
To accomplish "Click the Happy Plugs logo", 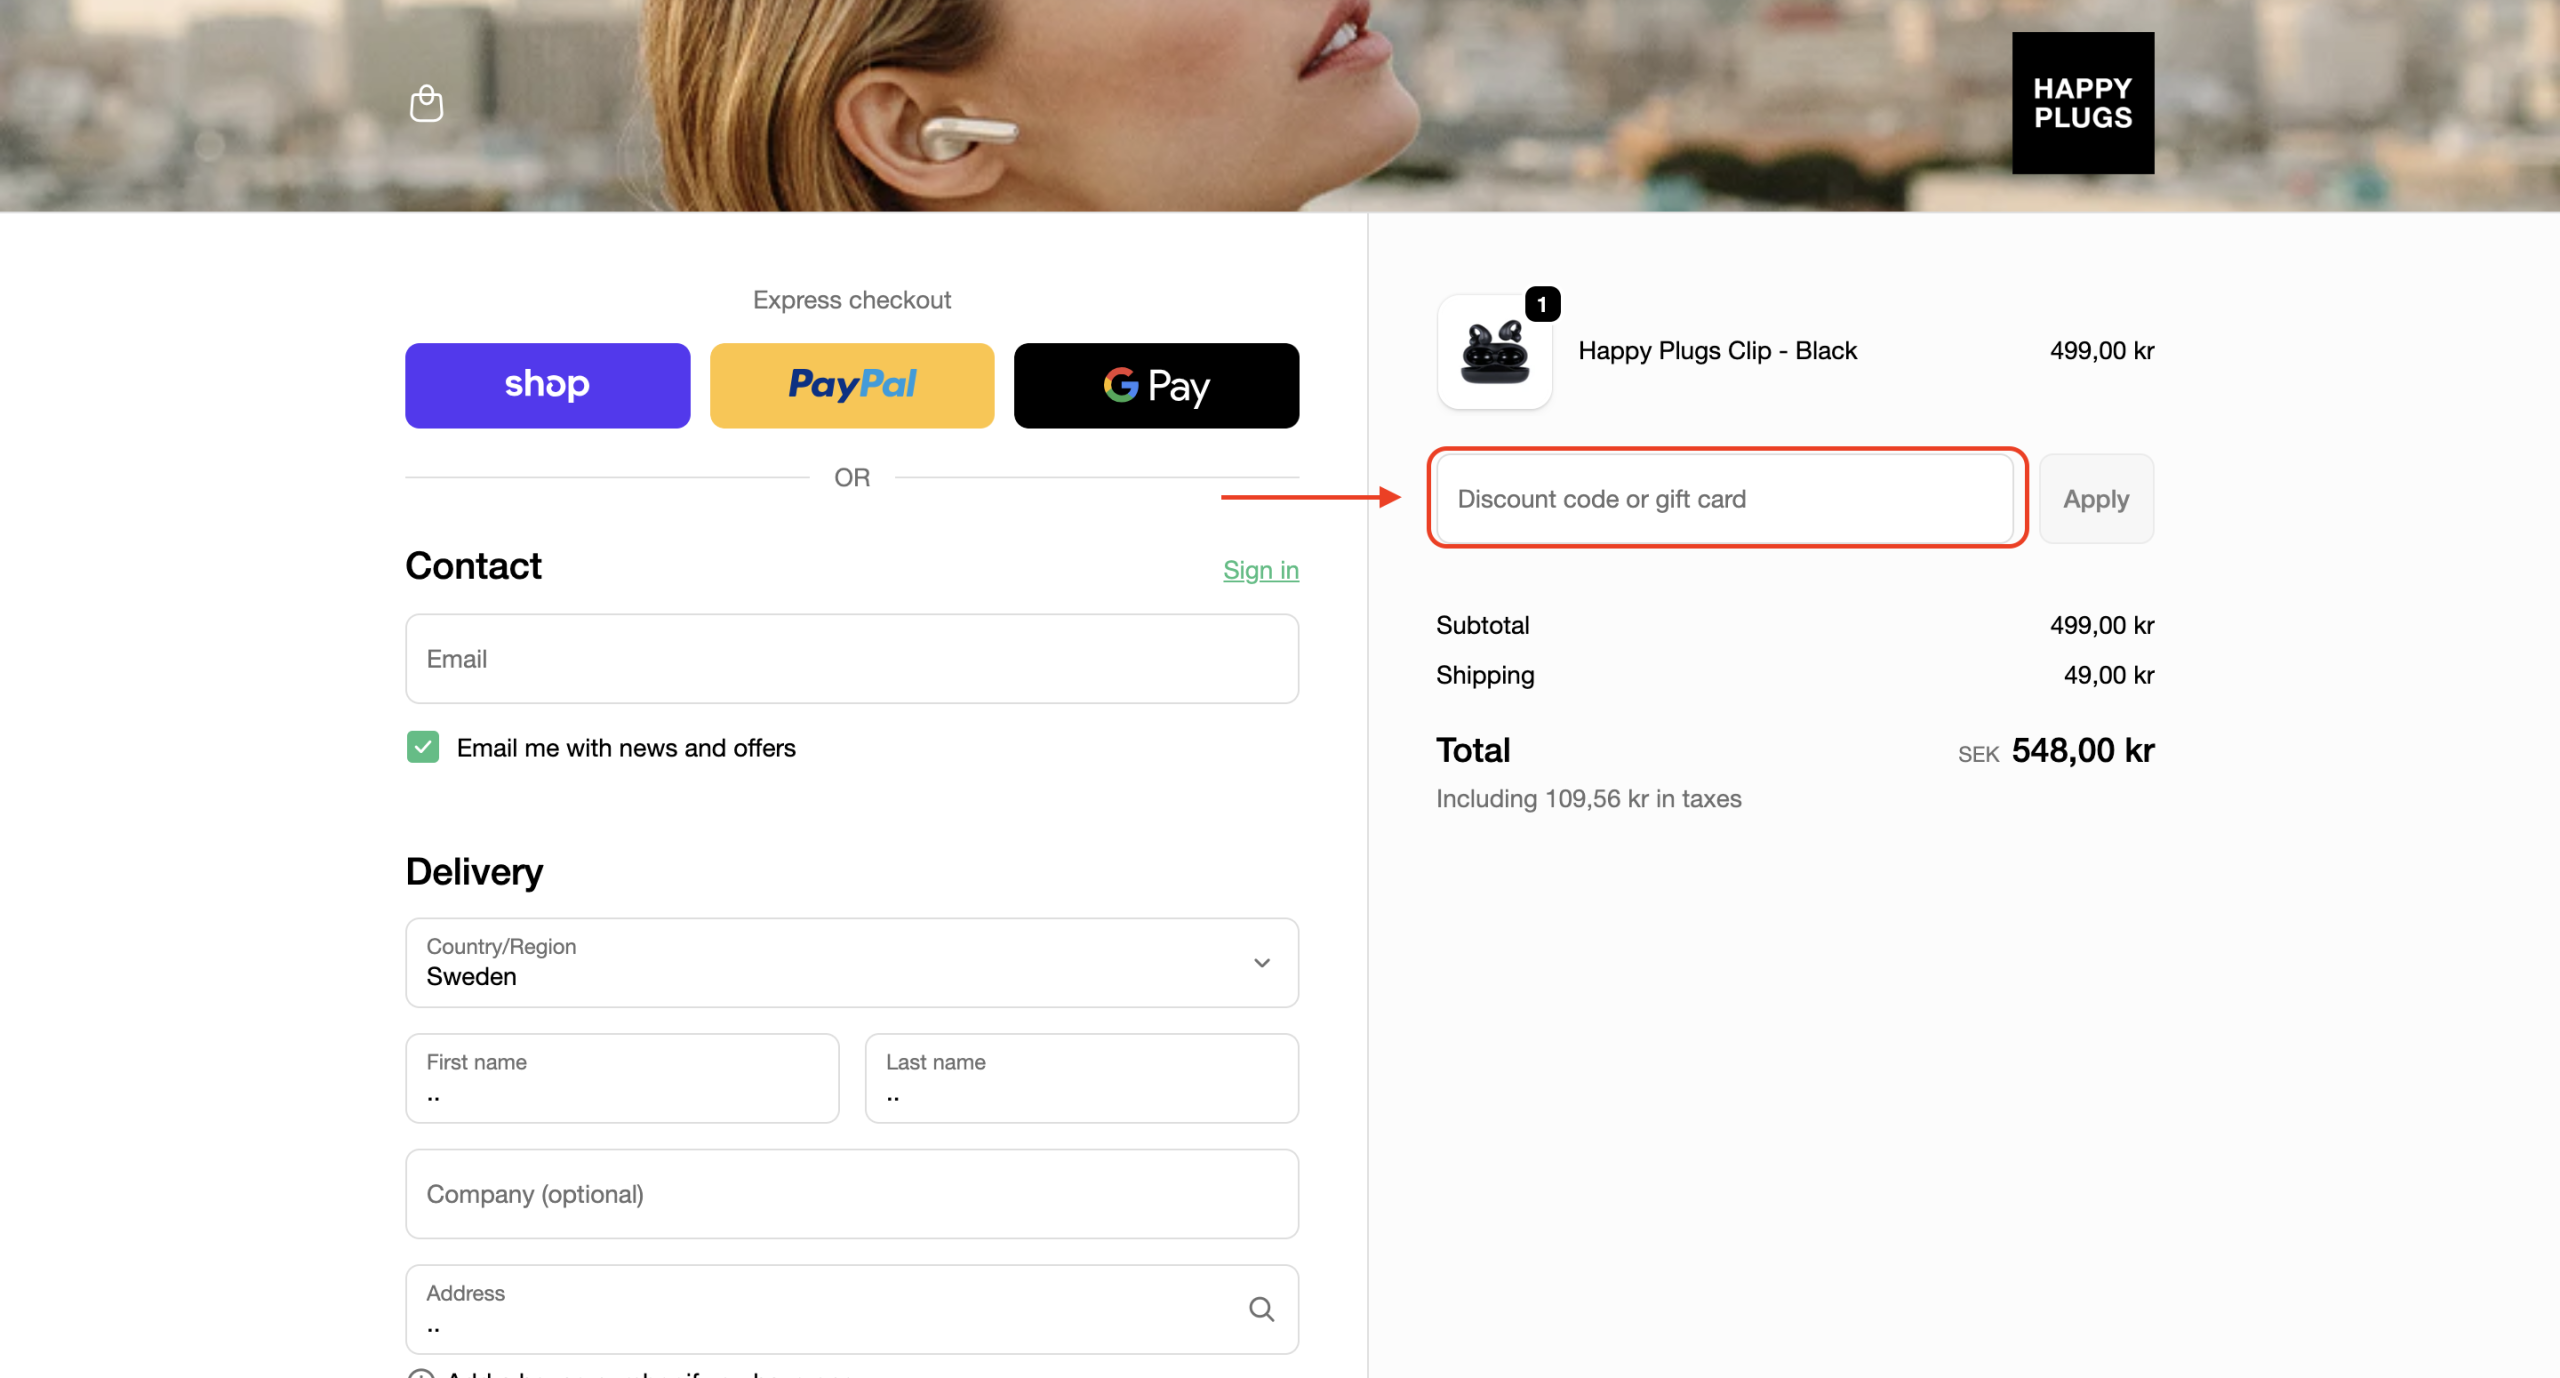I will tap(2082, 103).
